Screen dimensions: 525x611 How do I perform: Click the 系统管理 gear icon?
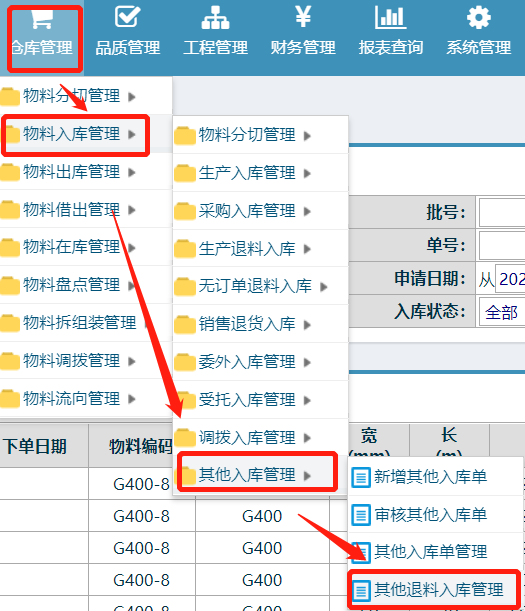[479, 18]
